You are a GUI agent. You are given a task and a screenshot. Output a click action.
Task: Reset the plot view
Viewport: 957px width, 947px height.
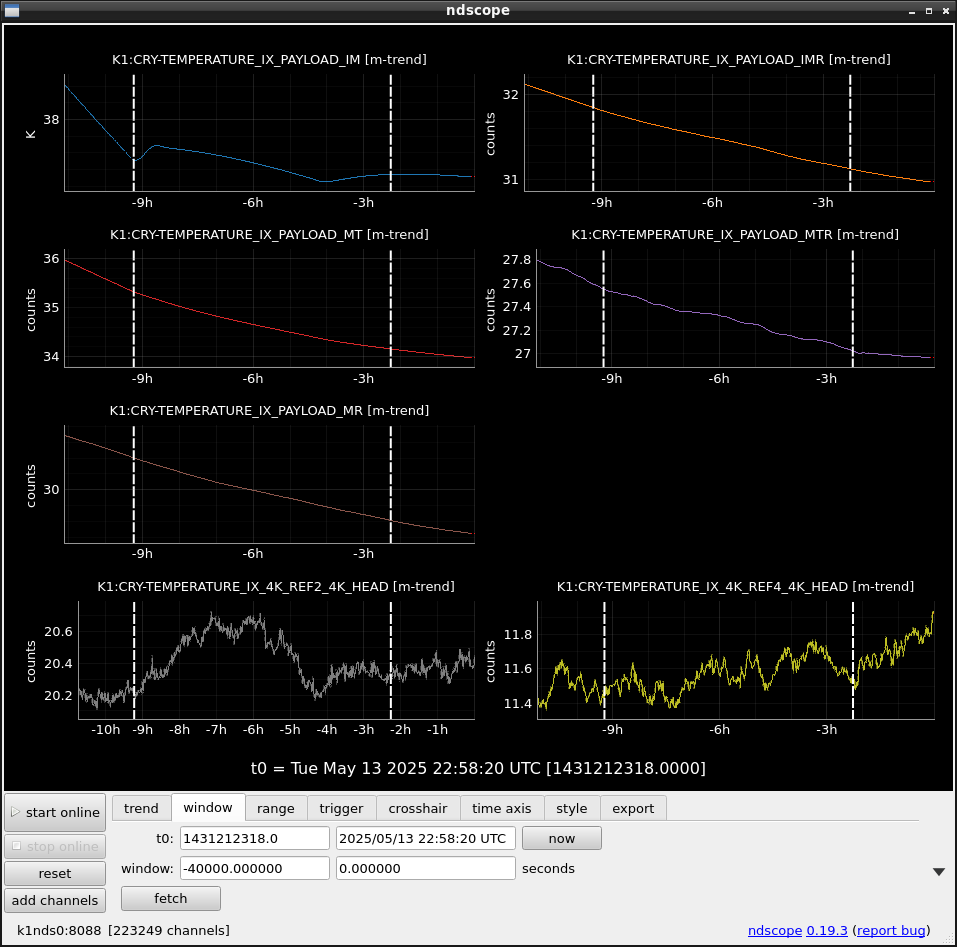click(55, 873)
